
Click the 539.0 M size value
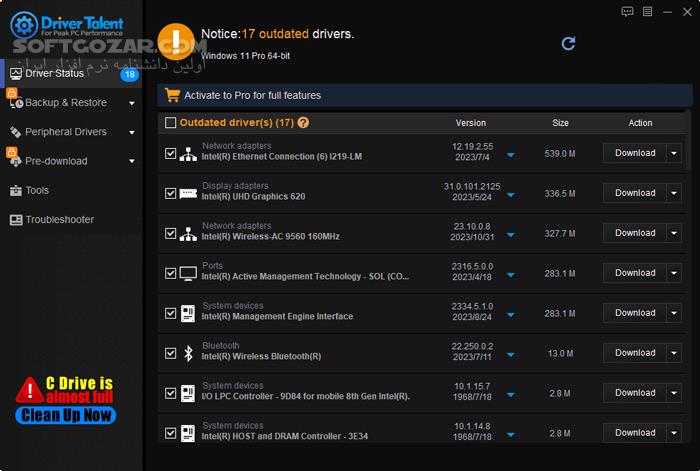click(560, 154)
